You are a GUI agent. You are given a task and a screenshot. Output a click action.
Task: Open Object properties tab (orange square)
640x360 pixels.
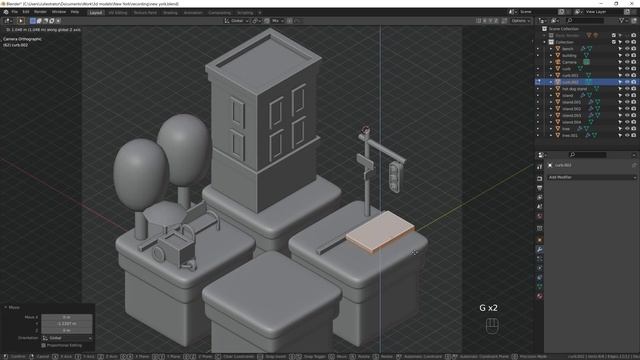click(540, 240)
